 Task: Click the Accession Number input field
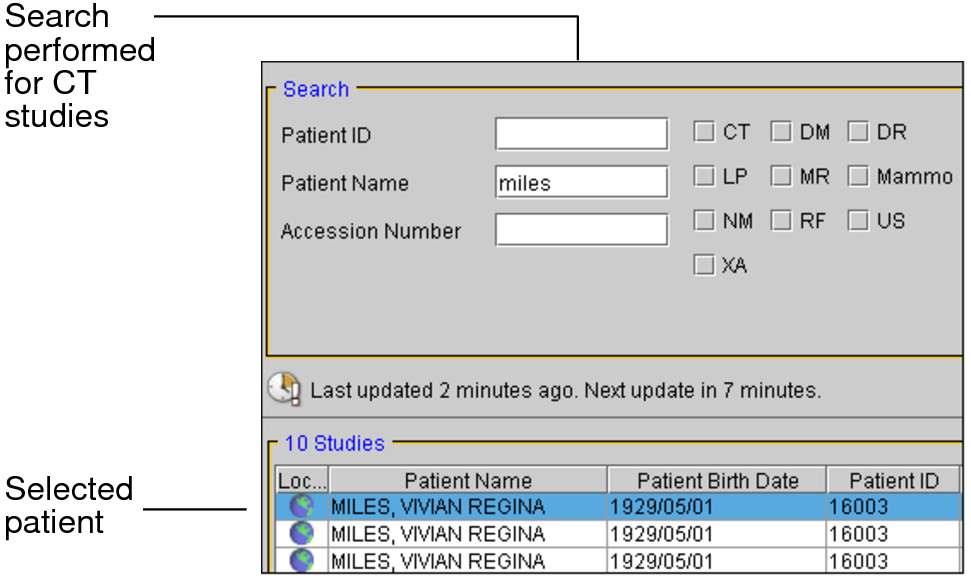pyautogui.click(x=581, y=230)
